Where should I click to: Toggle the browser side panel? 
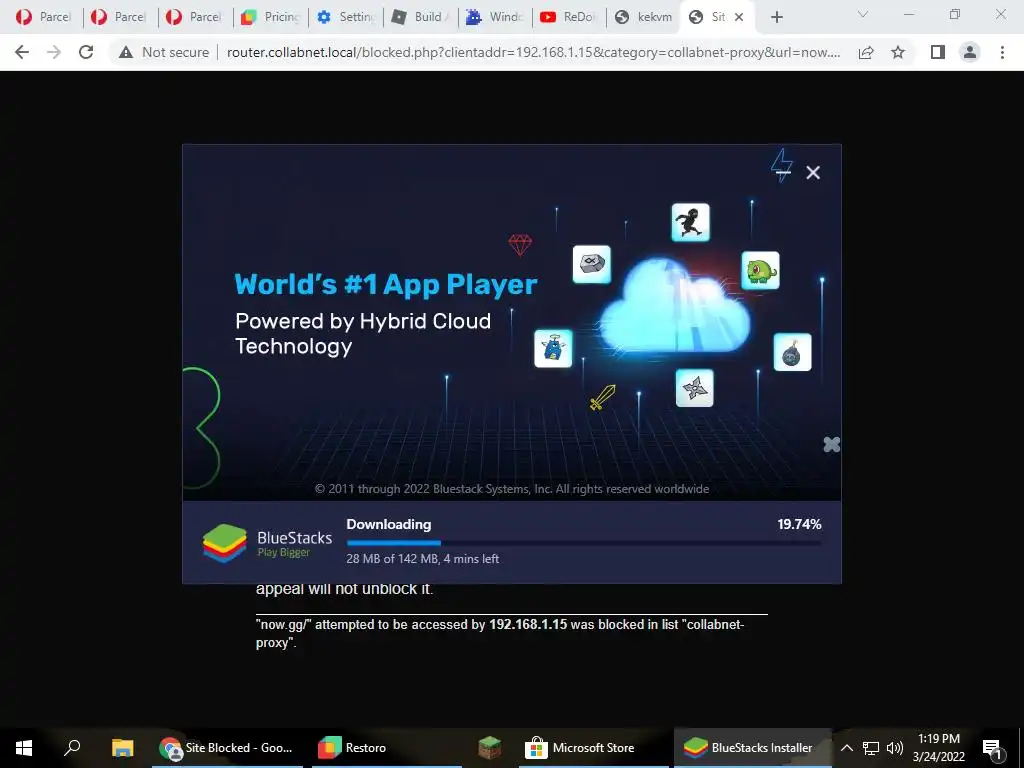[938, 52]
